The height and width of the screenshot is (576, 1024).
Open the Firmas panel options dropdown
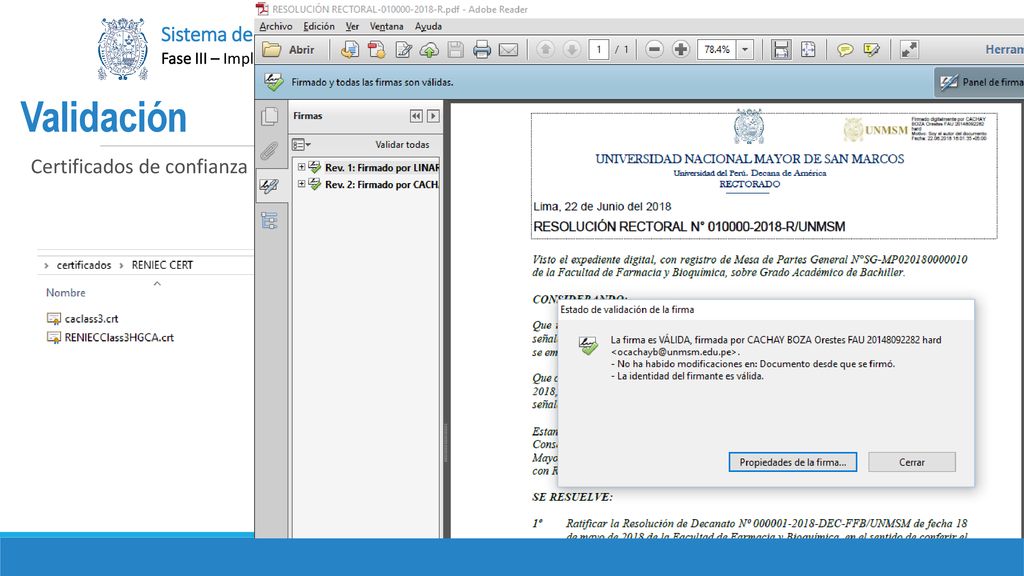coord(301,144)
